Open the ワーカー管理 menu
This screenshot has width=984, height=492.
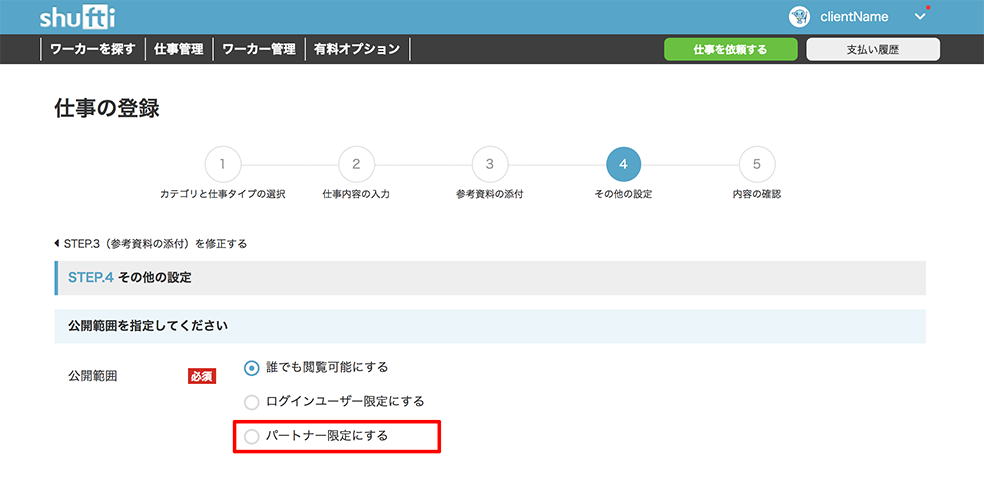pos(259,50)
